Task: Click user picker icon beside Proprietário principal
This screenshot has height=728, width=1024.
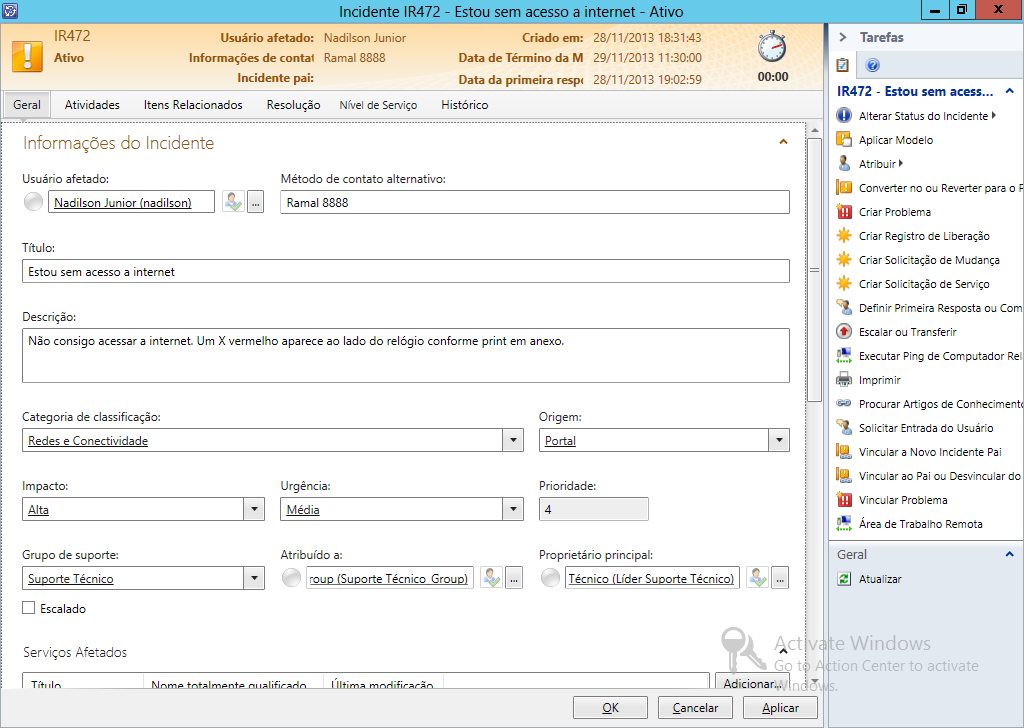Action: coord(758,578)
